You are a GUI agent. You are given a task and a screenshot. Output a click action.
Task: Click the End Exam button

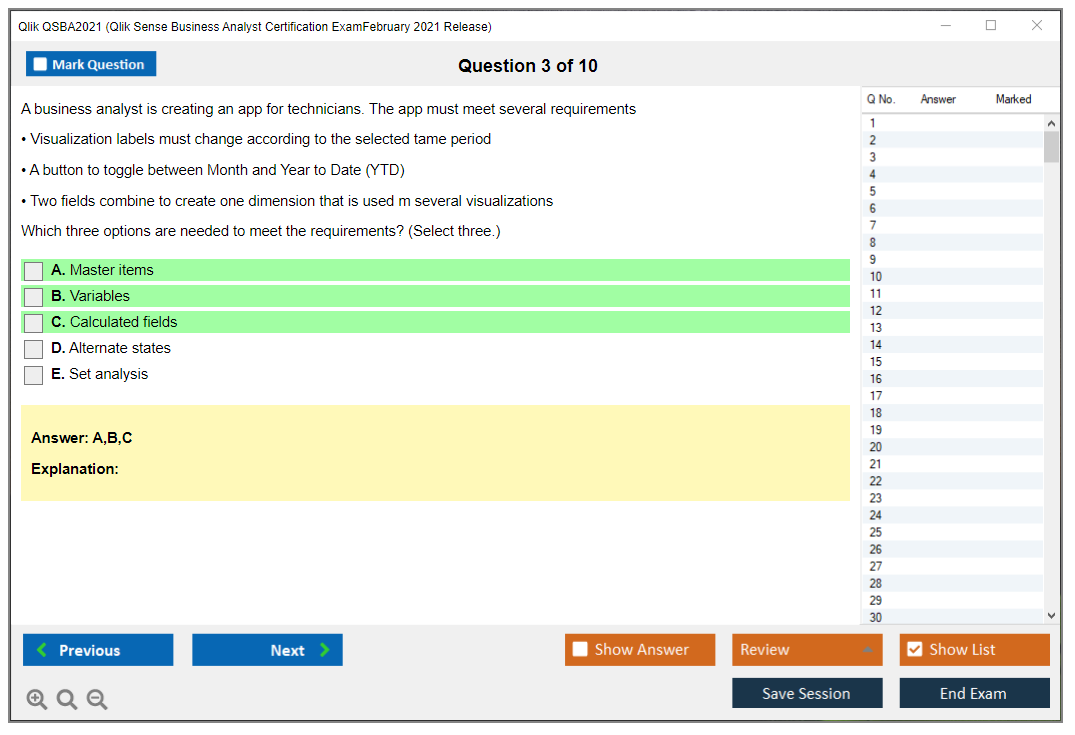coord(974,693)
